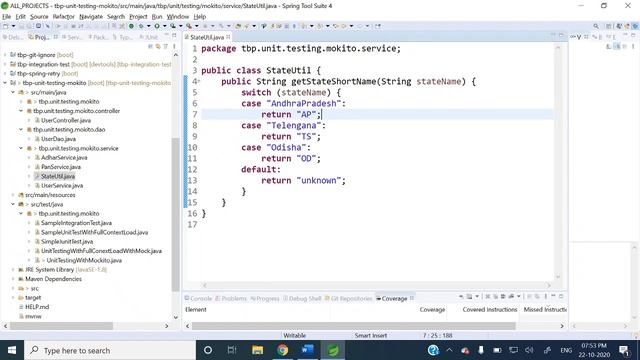Open the project explorer view menu
Screen dimensions: 640x360
[174, 46]
